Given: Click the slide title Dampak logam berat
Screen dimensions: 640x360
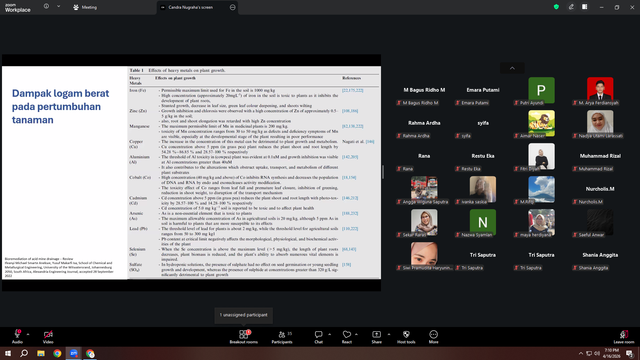Looking at the screenshot, I should [x=60, y=106].
